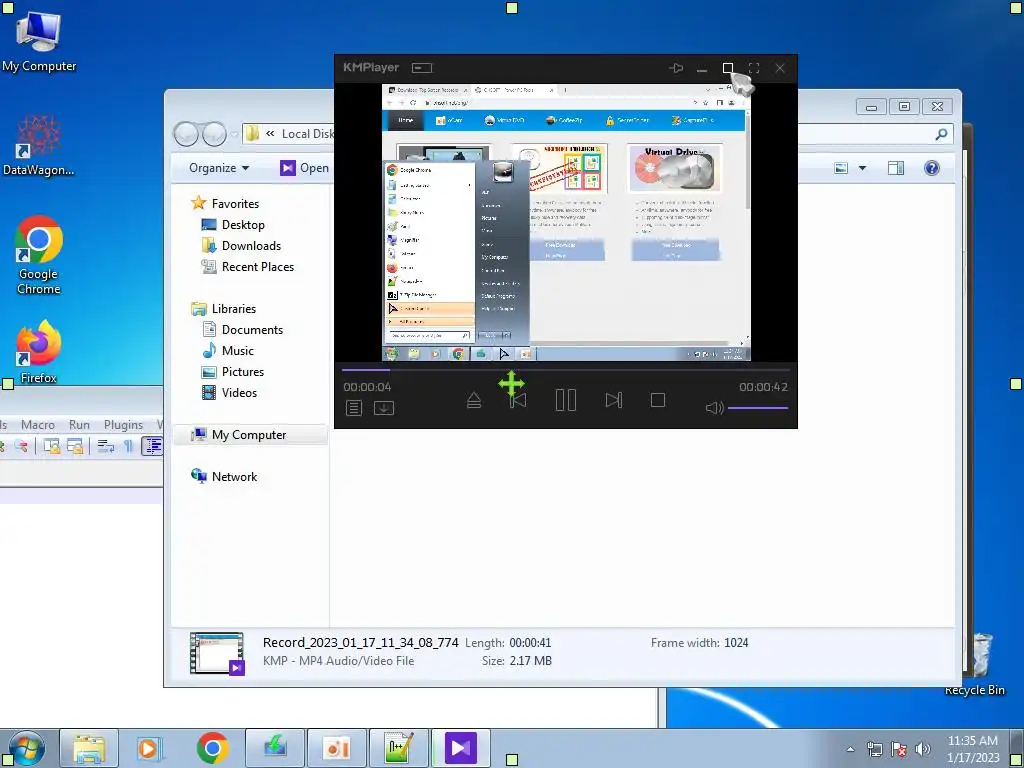Open Macro menu in background editor window
Viewport: 1024px width, 768px height.
coord(38,424)
